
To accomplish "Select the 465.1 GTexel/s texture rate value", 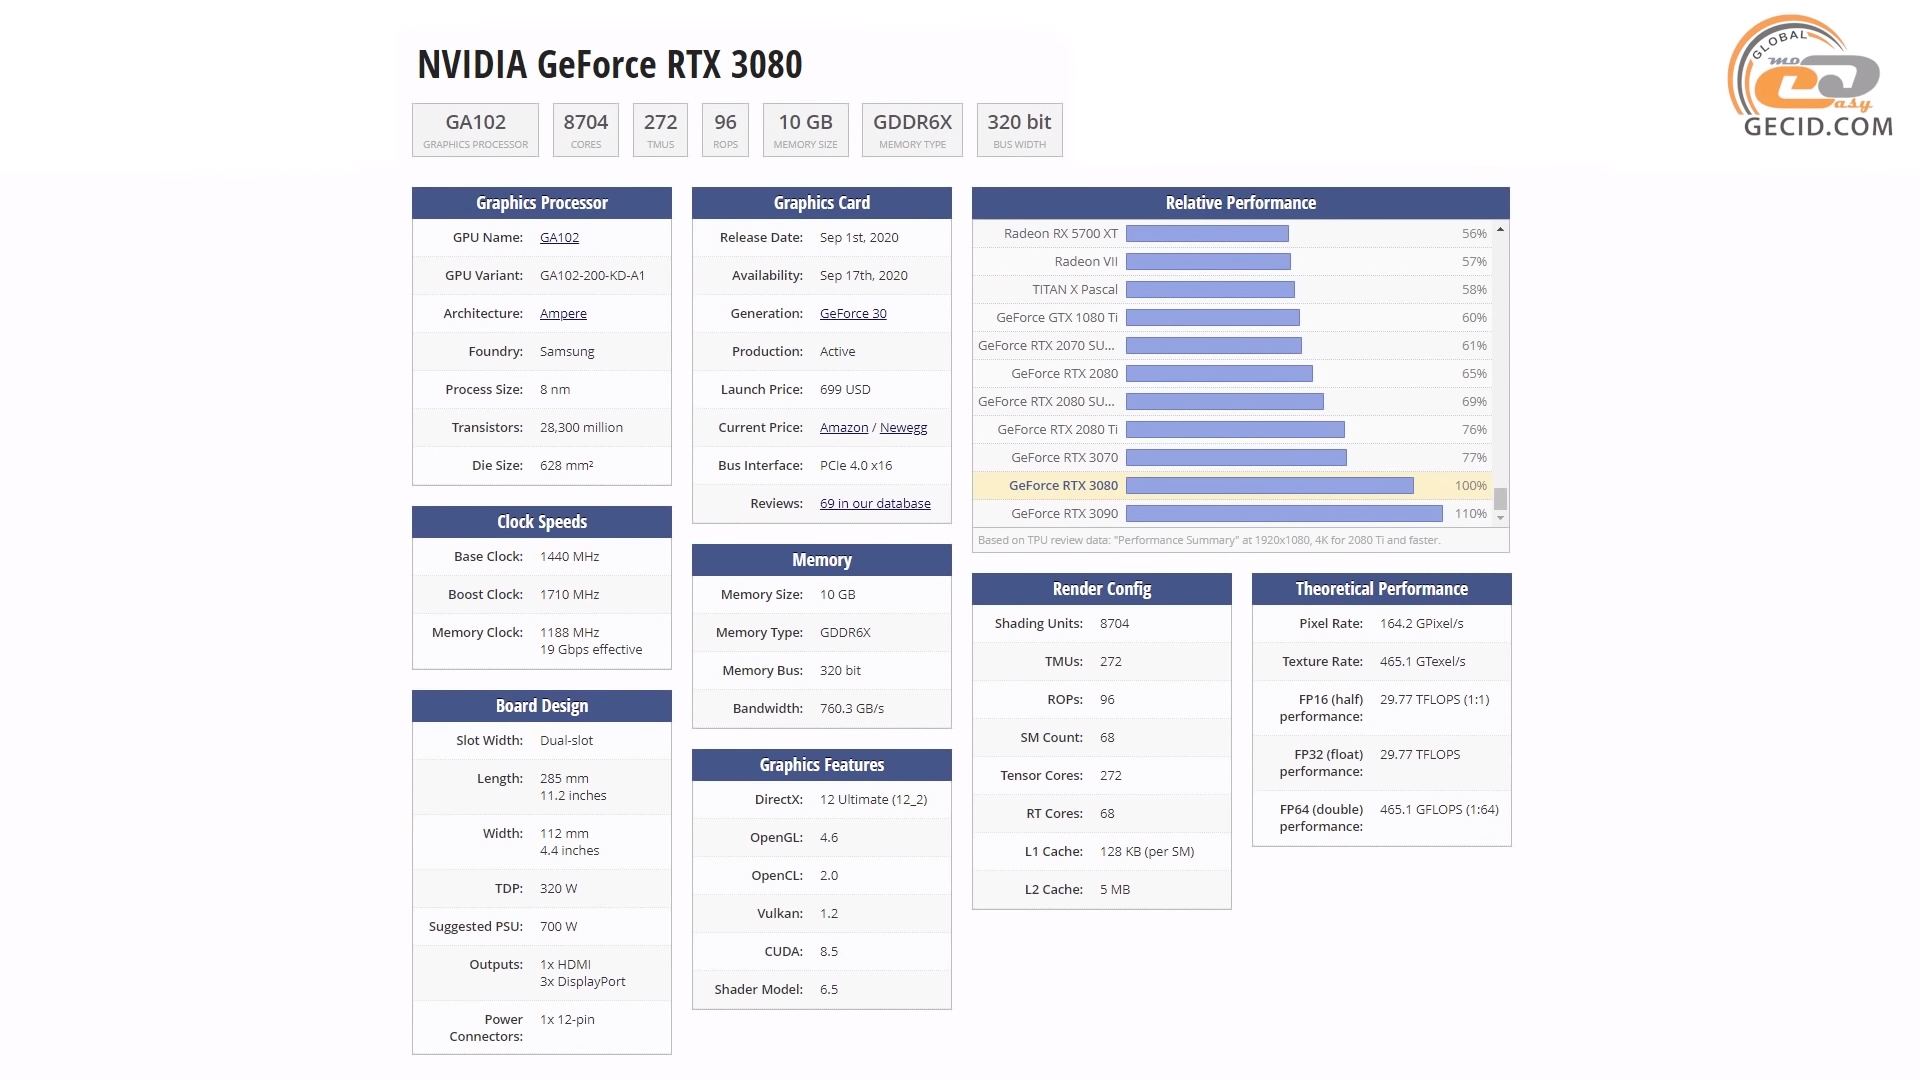I will 1422,661.
